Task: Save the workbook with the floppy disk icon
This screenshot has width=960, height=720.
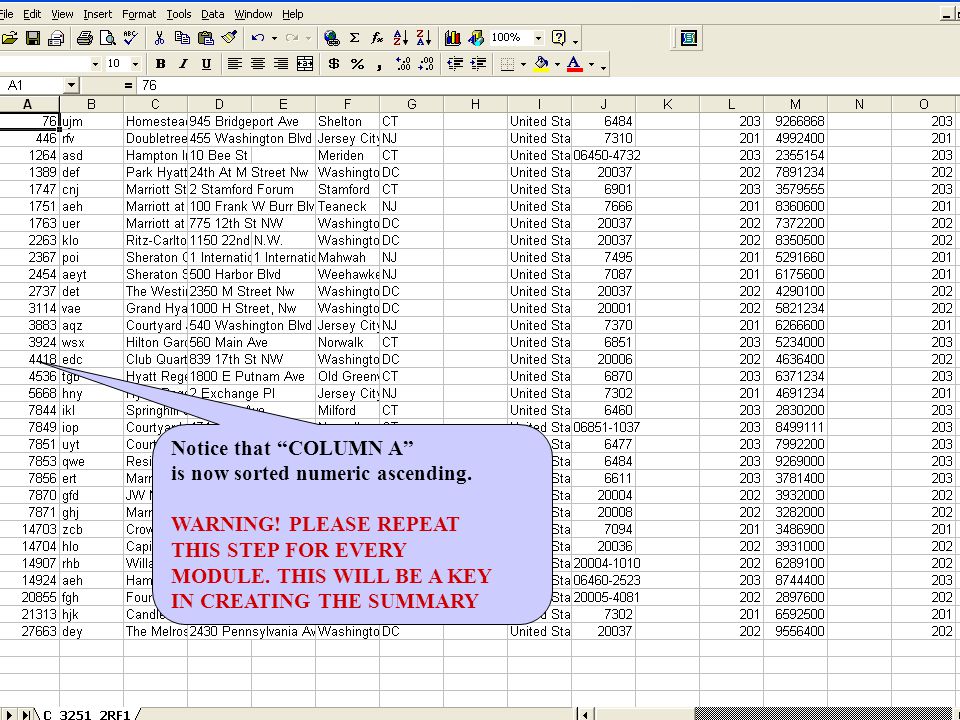Action: pyautogui.click(x=32, y=39)
